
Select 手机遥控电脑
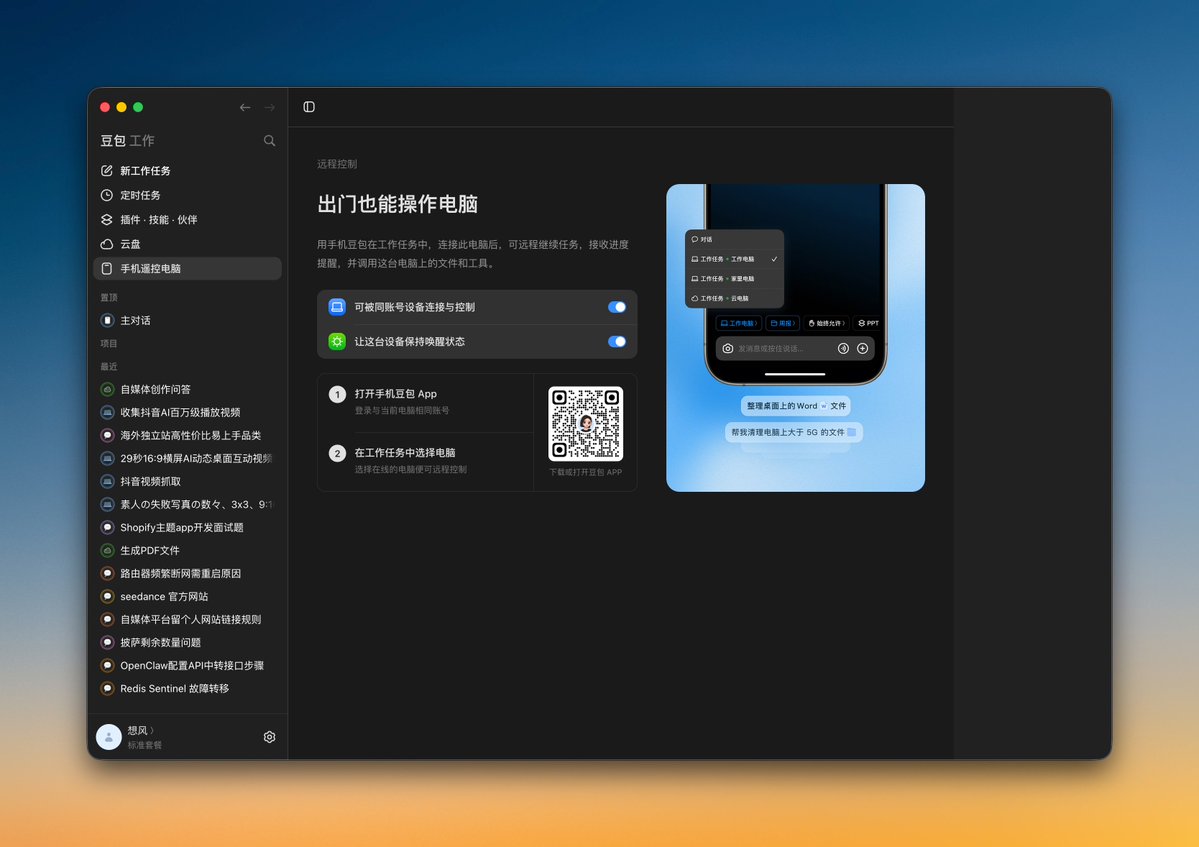pos(187,268)
